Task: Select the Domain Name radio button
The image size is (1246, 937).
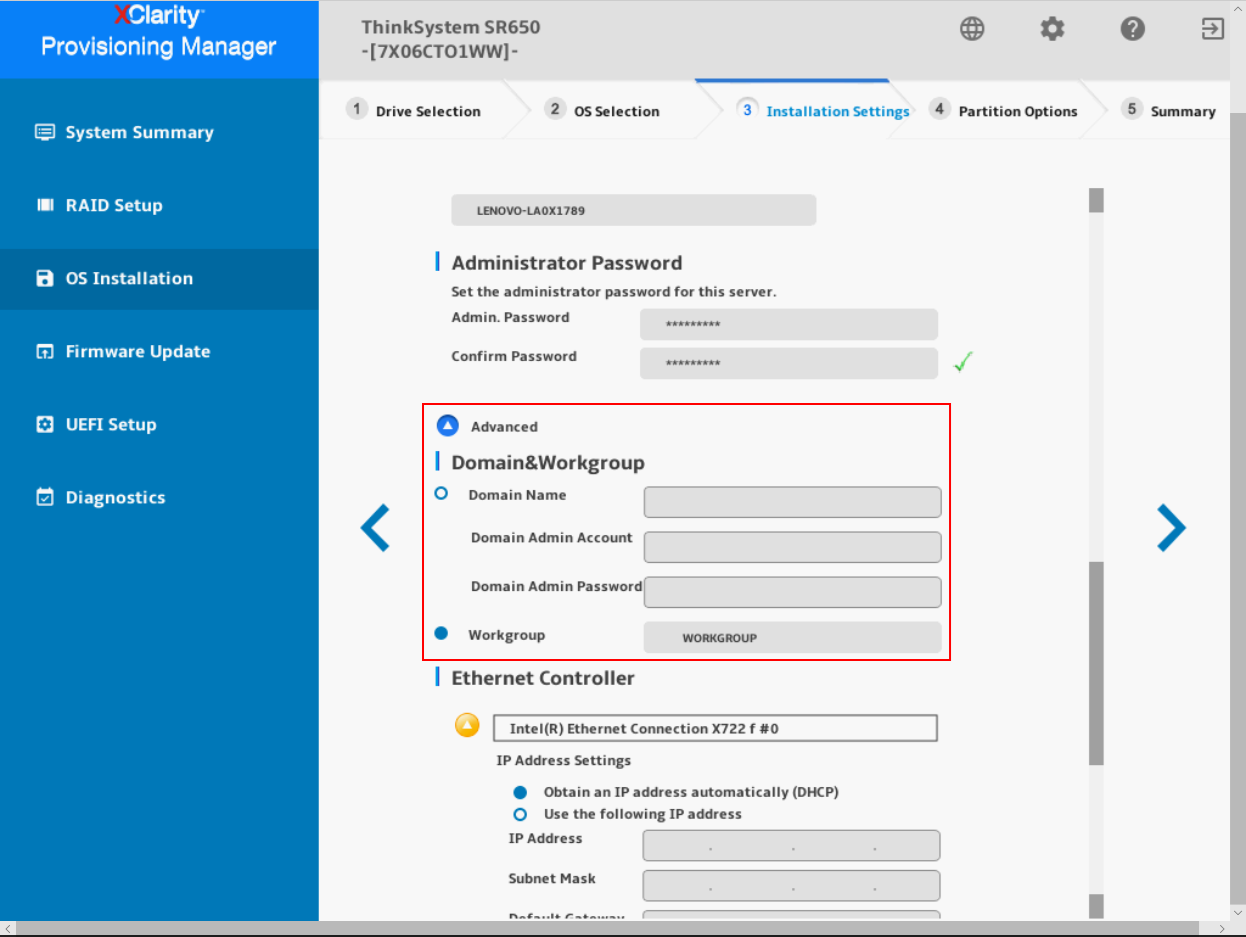Action: coord(441,494)
